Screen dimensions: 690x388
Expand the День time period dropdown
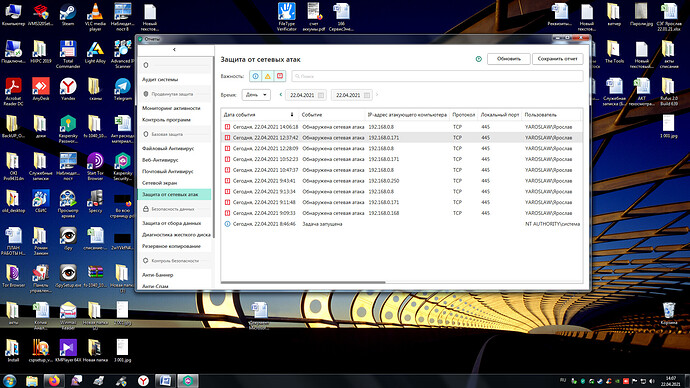(256, 95)
